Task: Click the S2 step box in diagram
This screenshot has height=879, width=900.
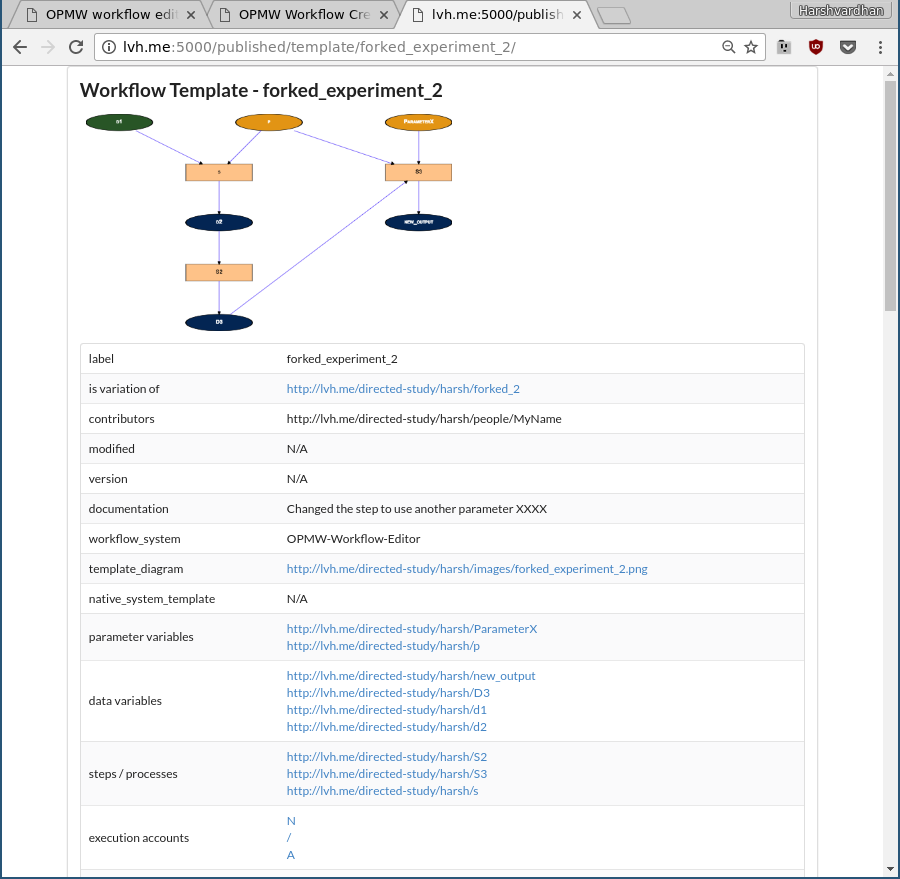Action: click(x=219, y=272)
